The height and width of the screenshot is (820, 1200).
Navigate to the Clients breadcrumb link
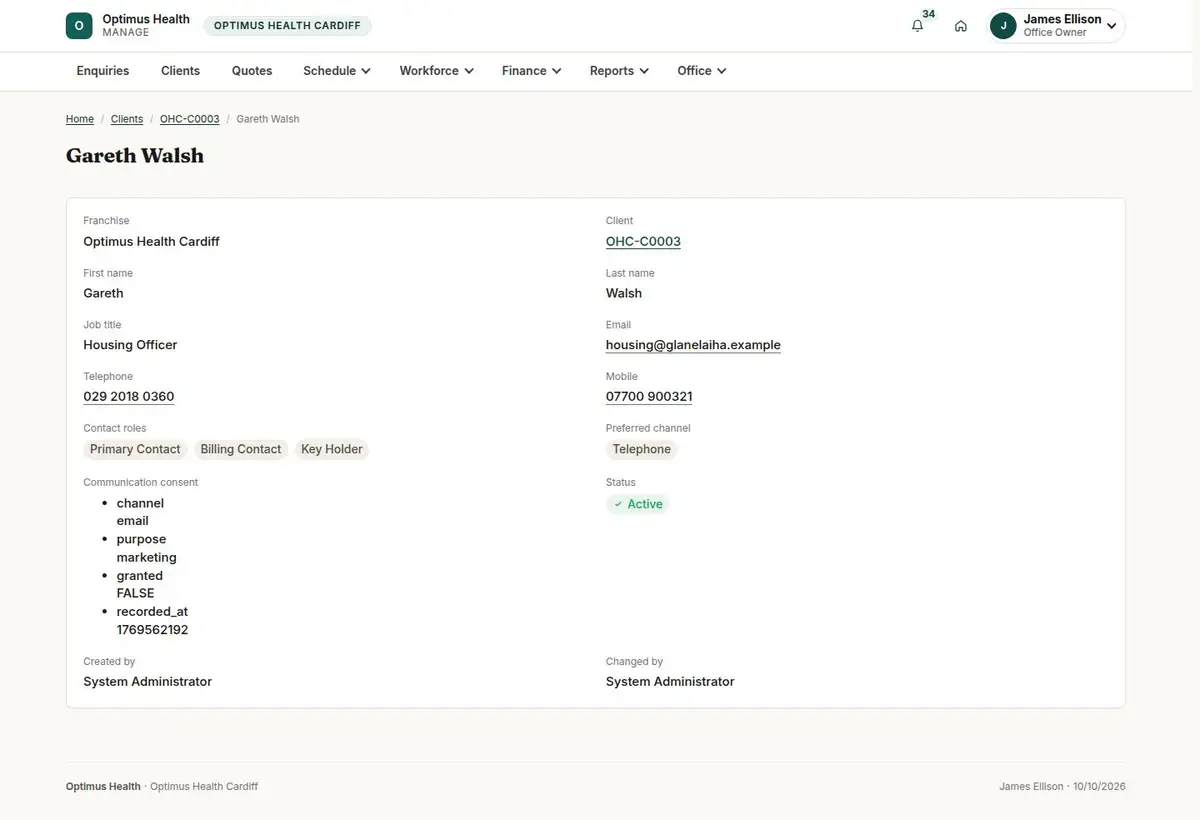point(127,119)
